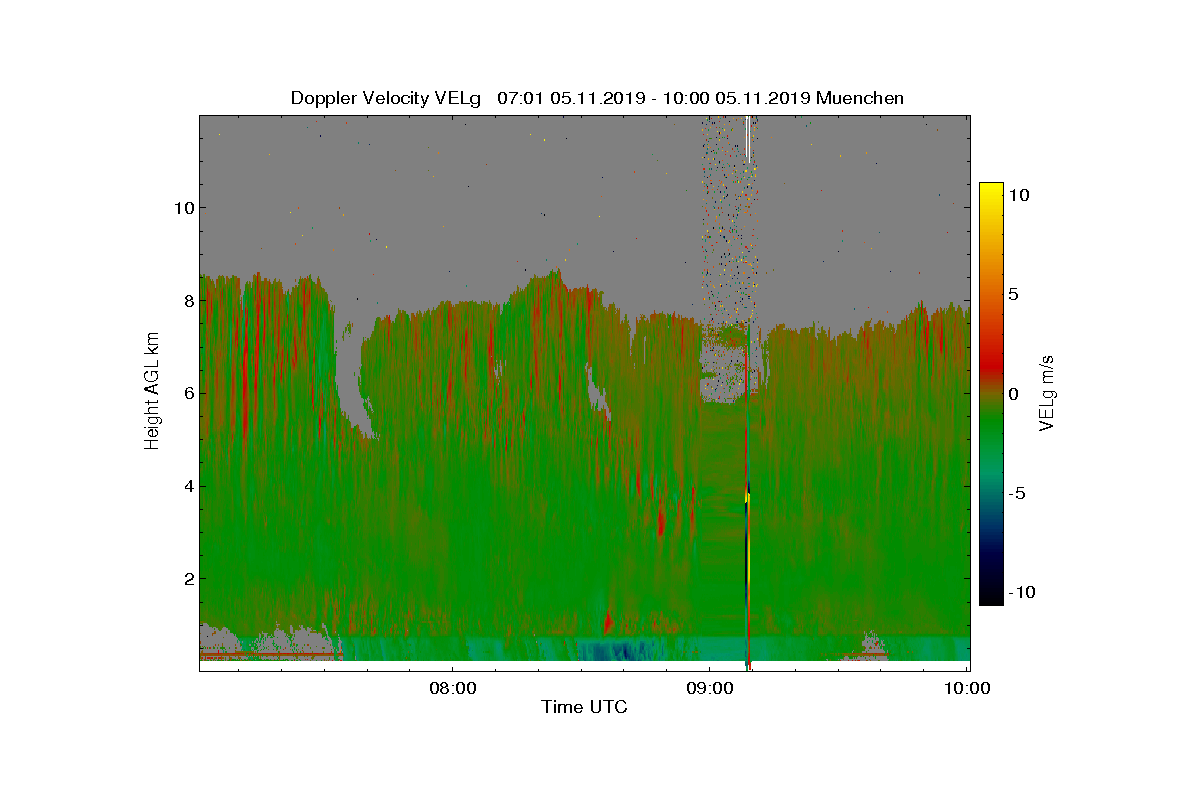The width and height of the screenshot is (1200, 800).
Task: Click the colorbar tick label '0'
Action: (1013, 394)
